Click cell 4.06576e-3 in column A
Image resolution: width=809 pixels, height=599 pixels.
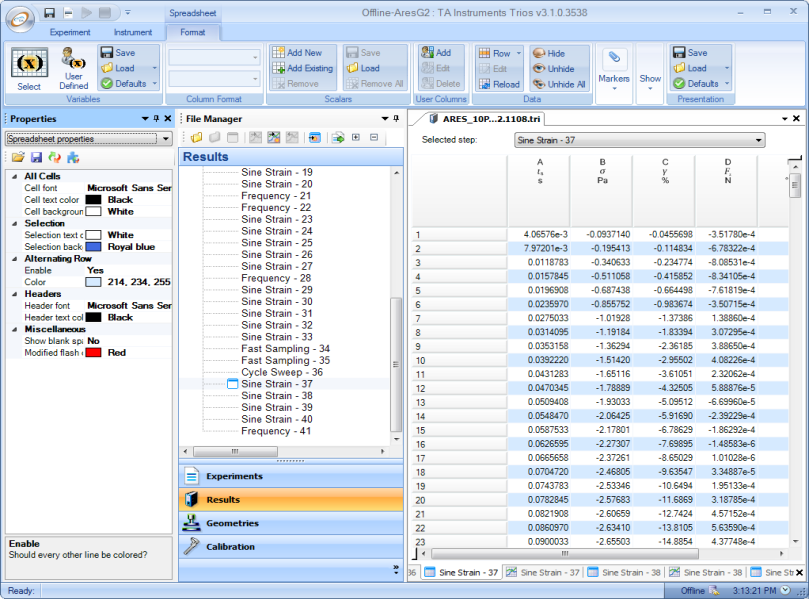[539, 234]
